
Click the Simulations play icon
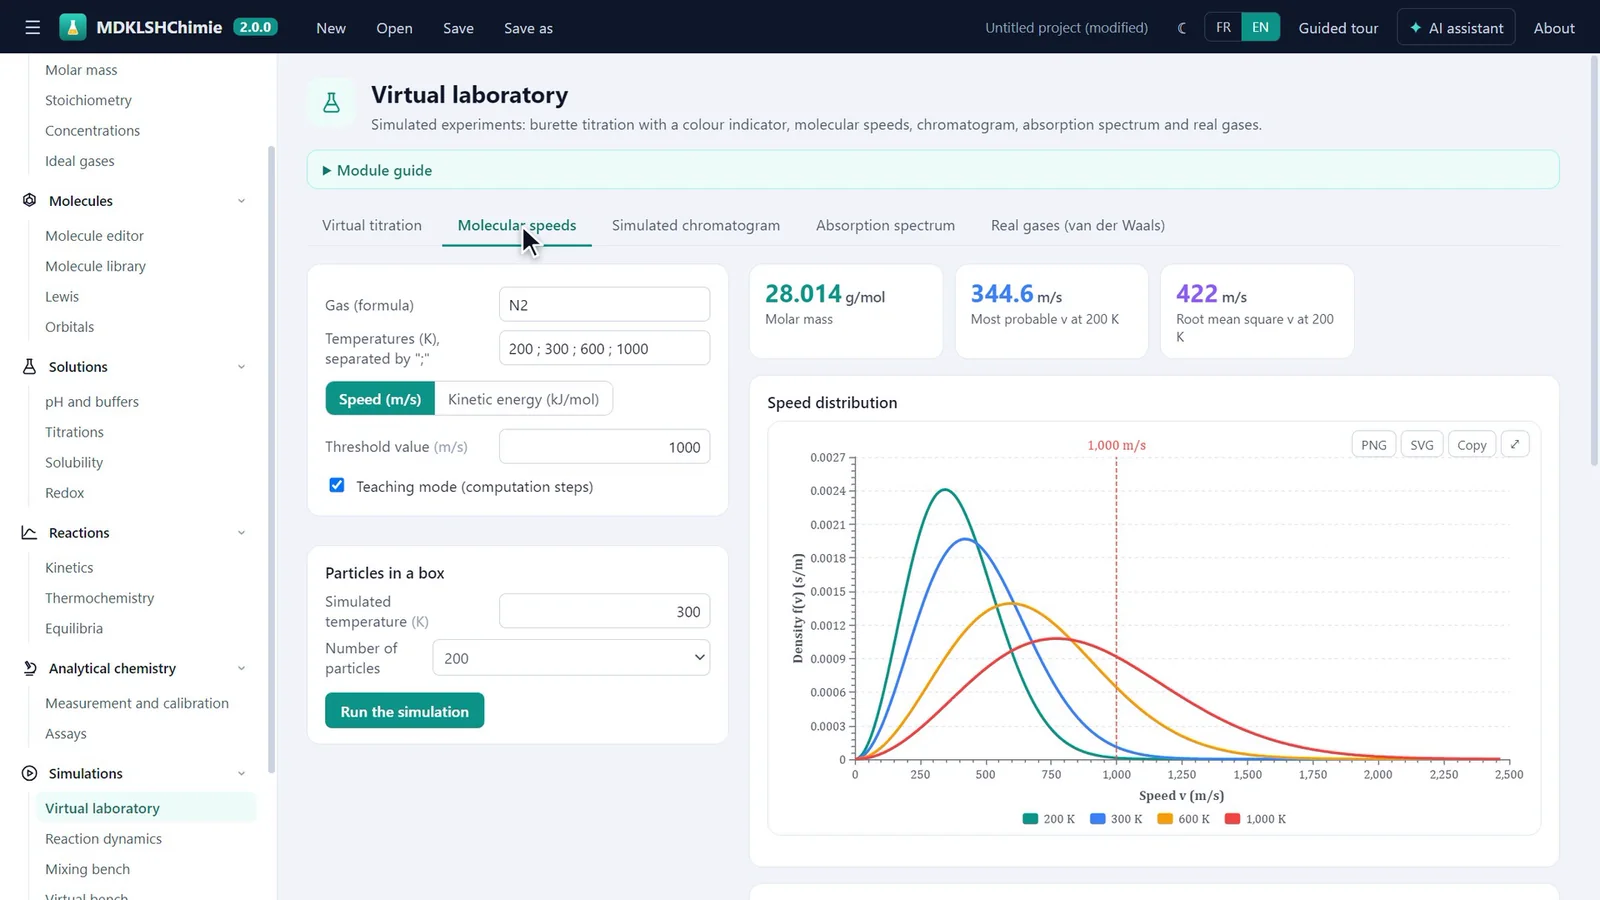[29, 773]
